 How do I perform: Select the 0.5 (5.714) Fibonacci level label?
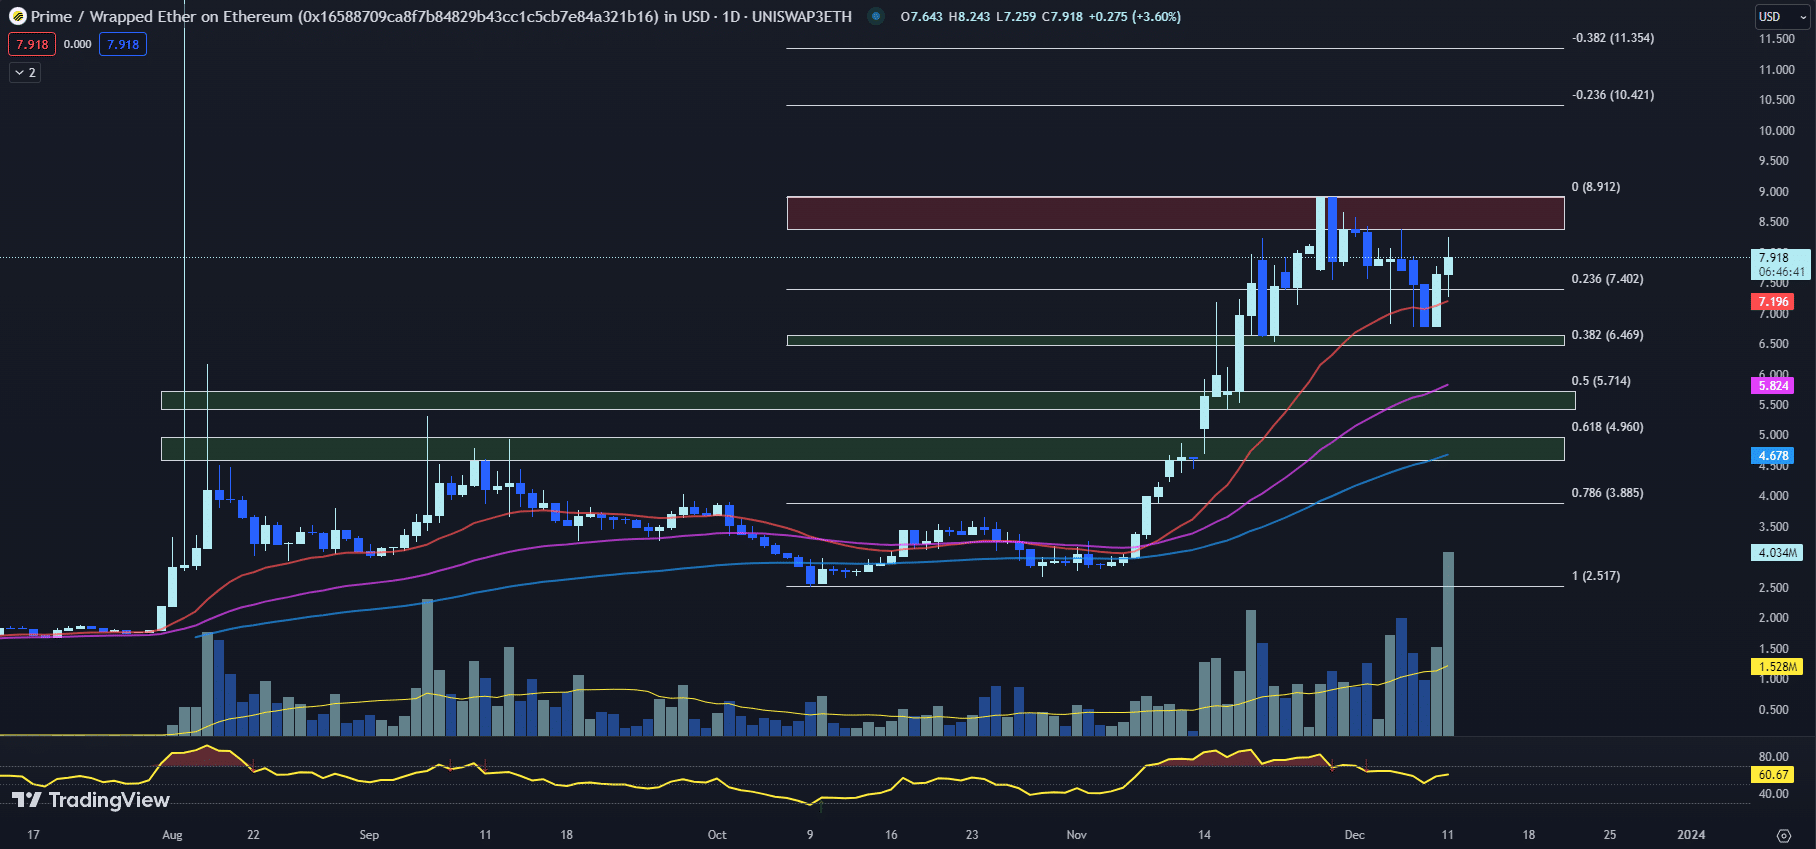pos(1601,381)
